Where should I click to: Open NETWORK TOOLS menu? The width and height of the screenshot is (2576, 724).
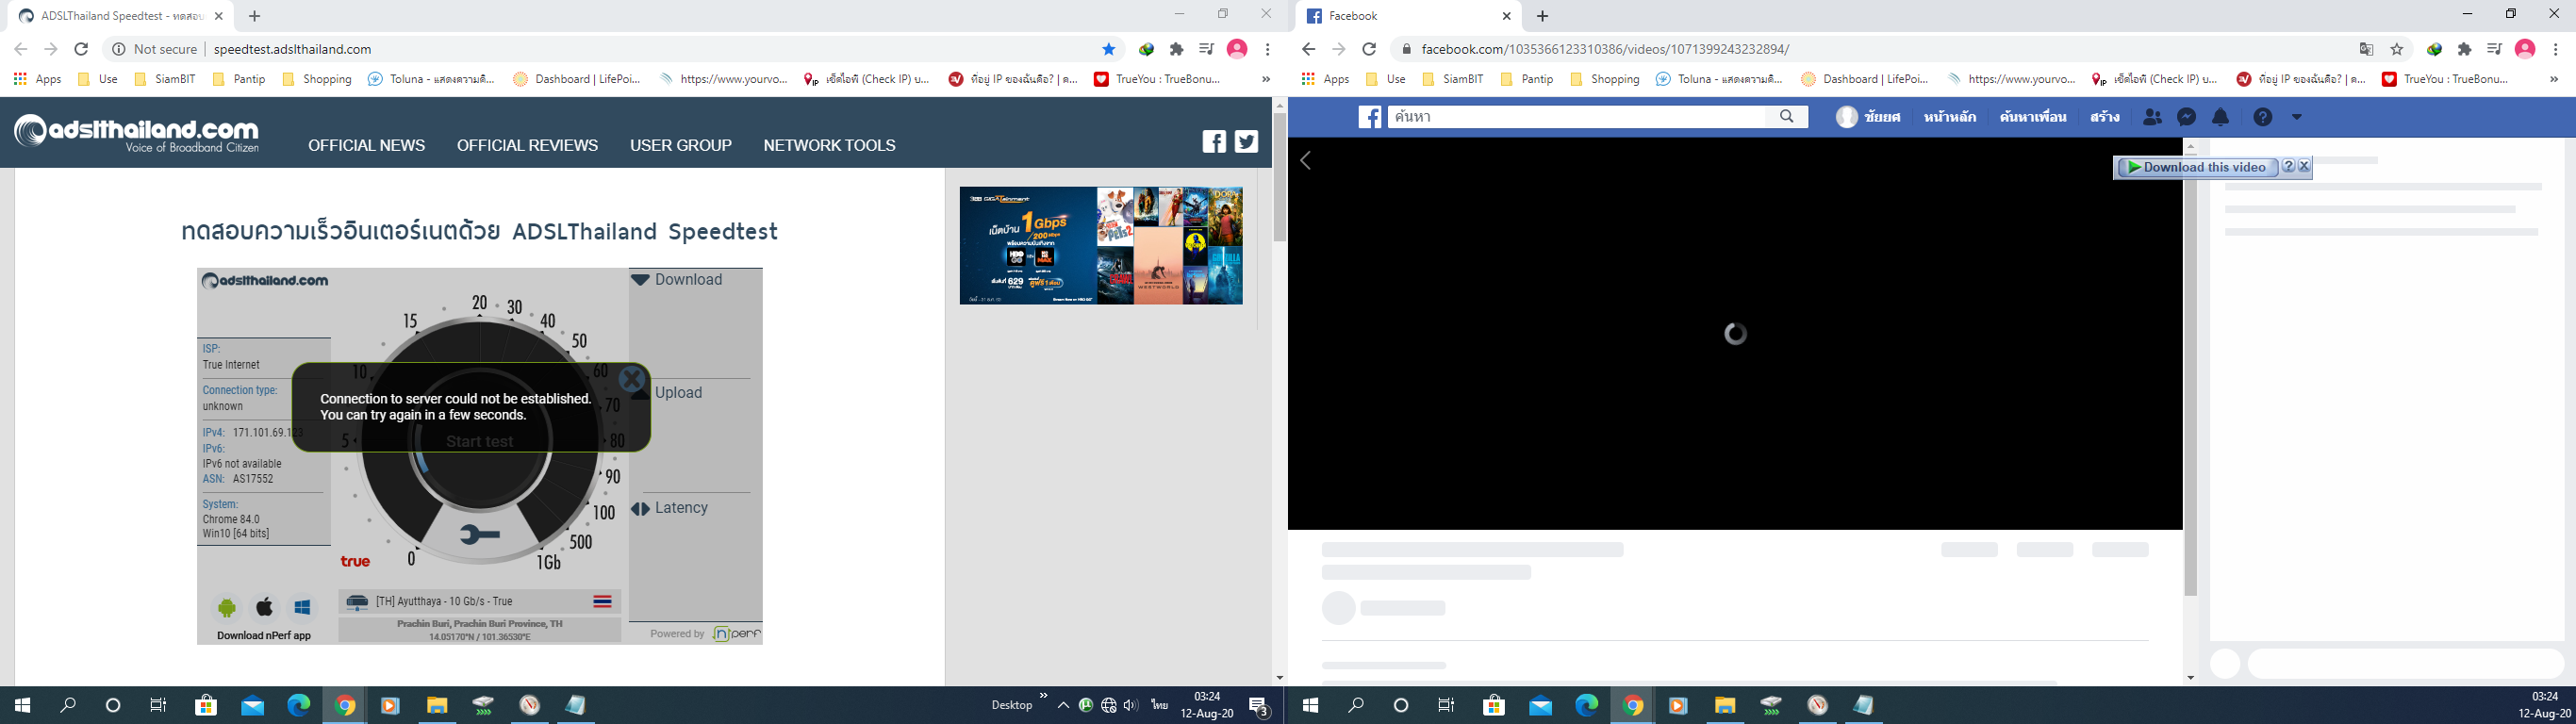coord(830,145)
